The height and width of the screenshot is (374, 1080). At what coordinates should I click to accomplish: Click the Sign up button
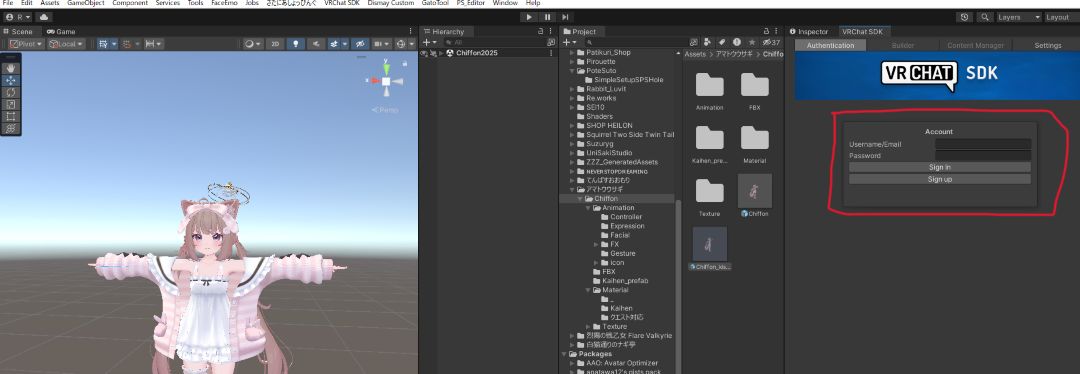click(x=939, y=179)
